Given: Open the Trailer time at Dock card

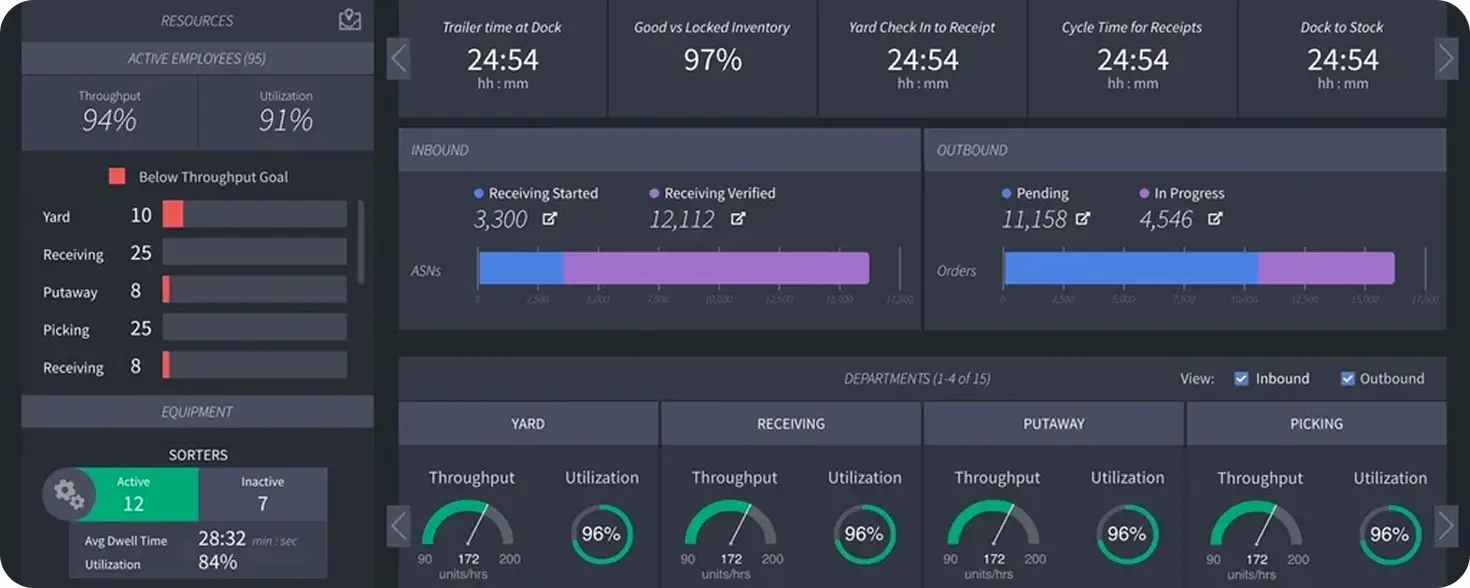Looking at the screenshot, I should click(503, 59).
